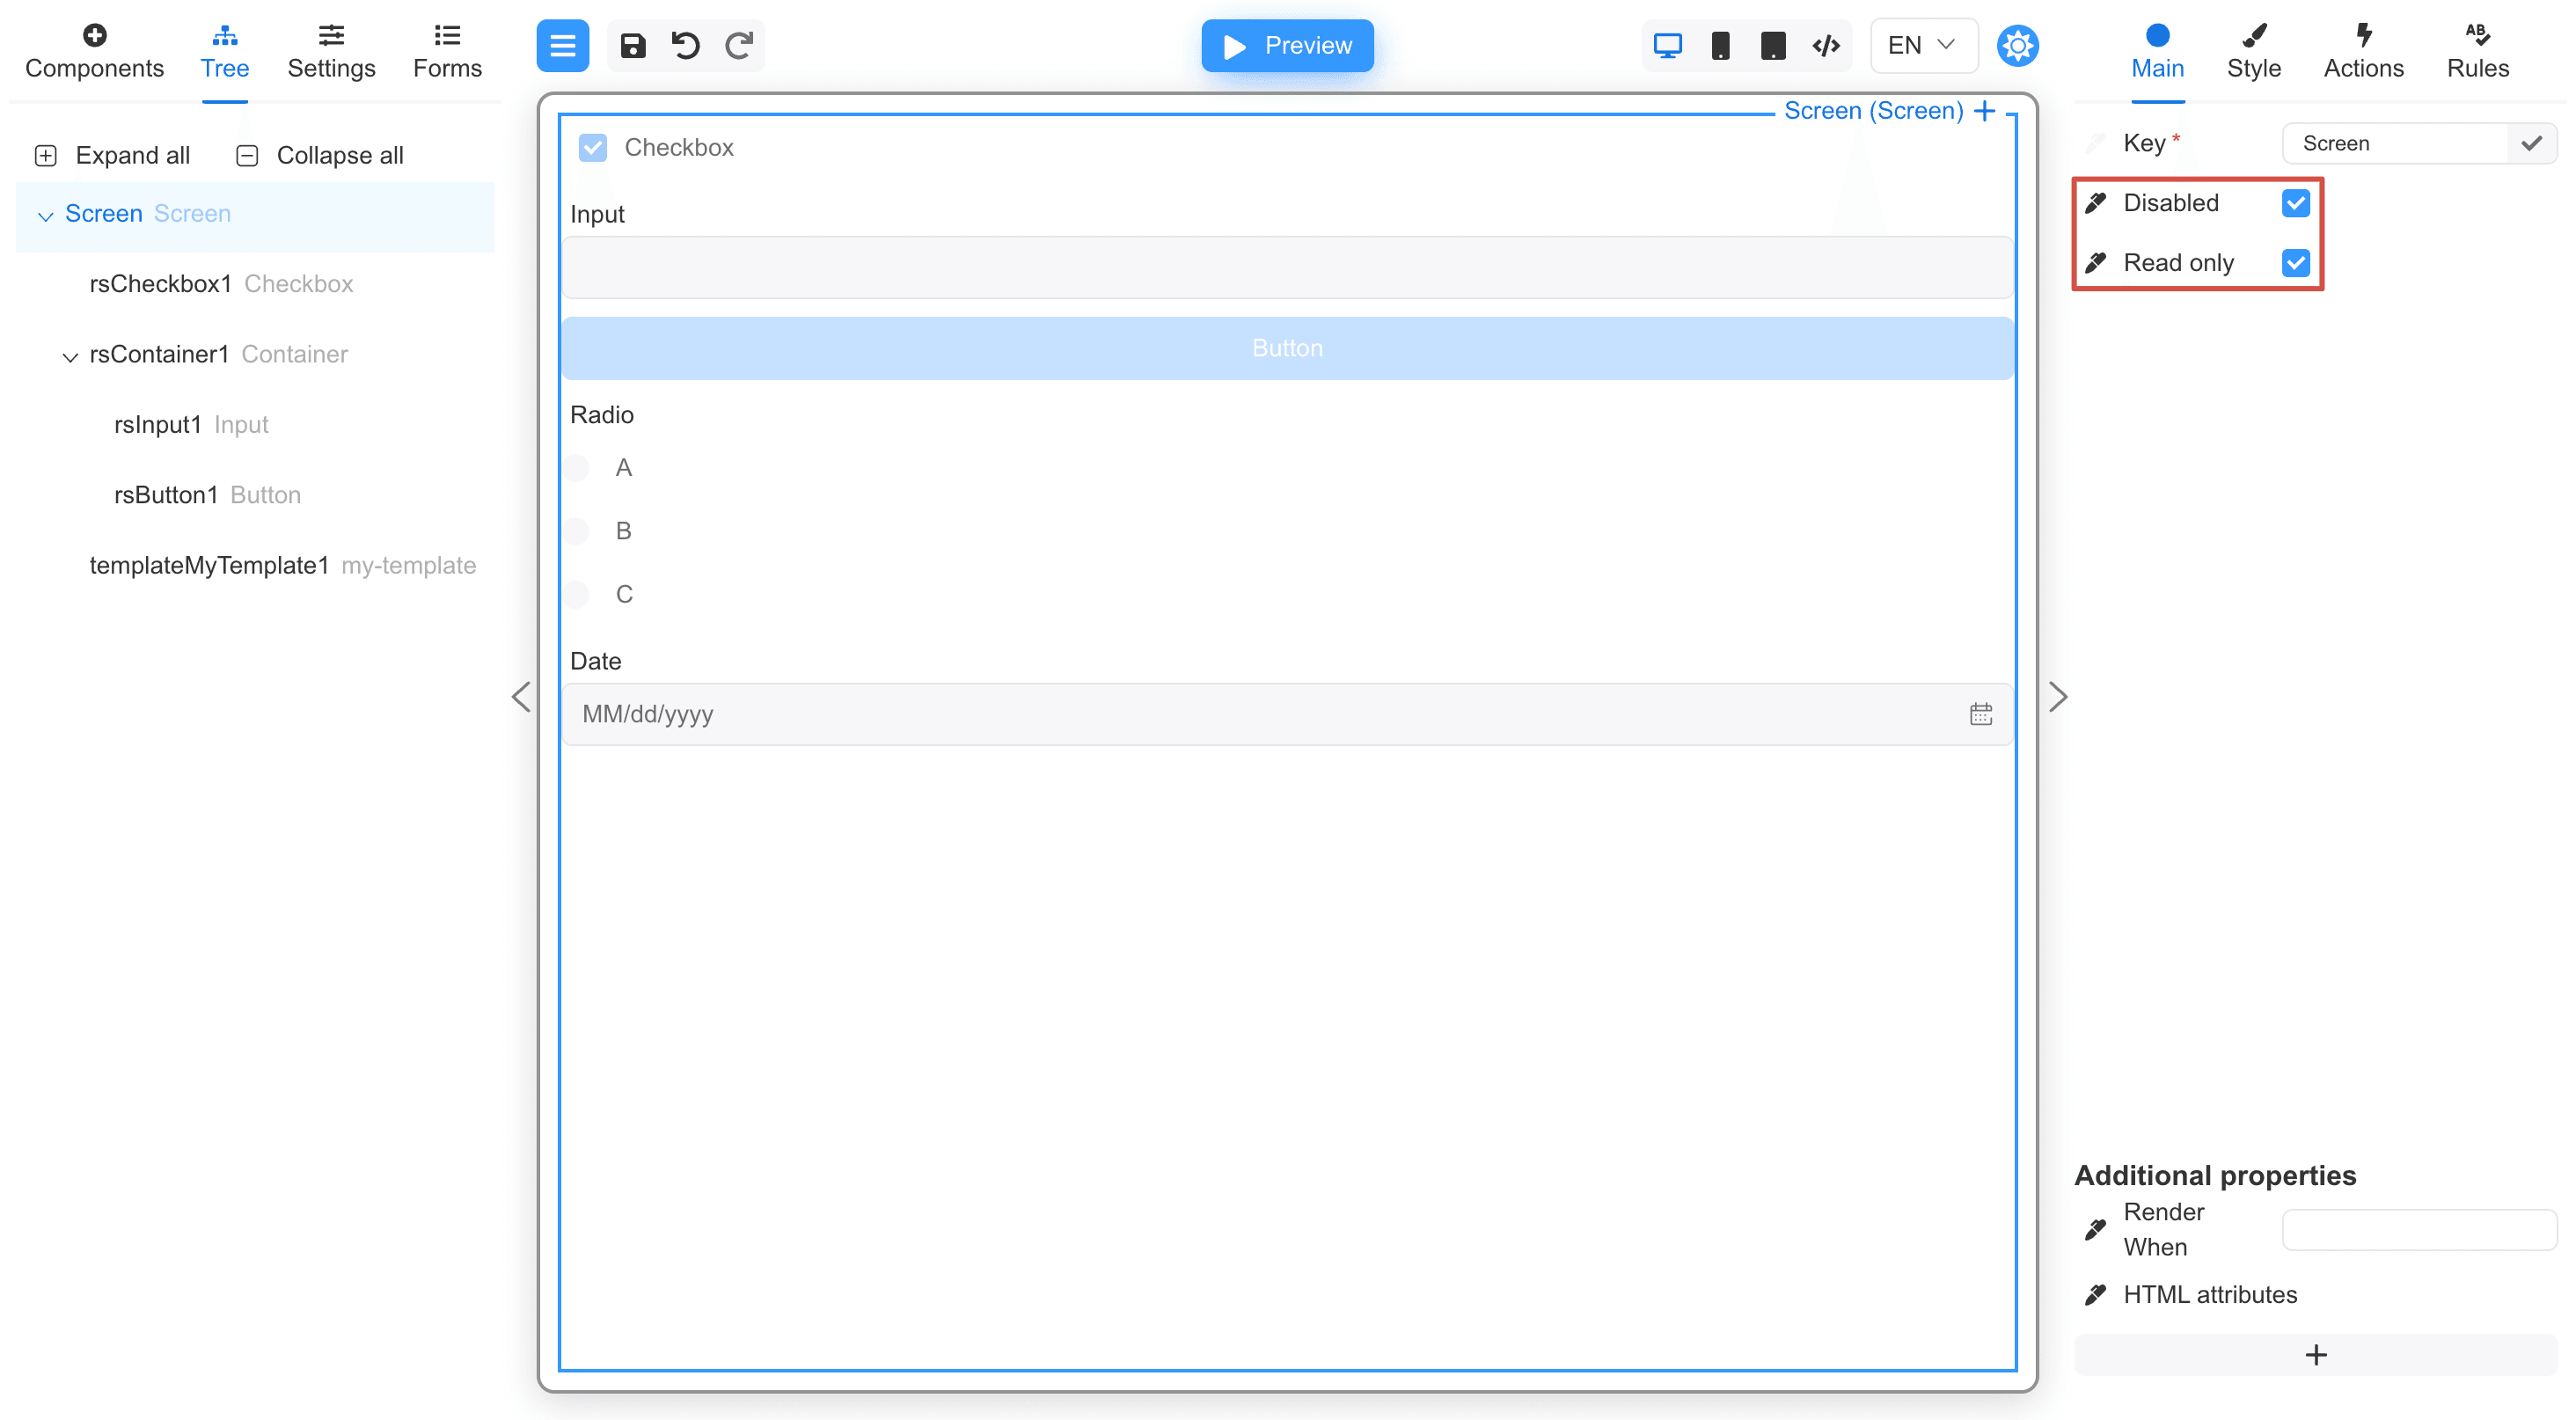Image resolution: width=2576 pixels, height=1420 pixels.
Task: Click the blue hamburger menu button
Action: (x=562, y=46)
